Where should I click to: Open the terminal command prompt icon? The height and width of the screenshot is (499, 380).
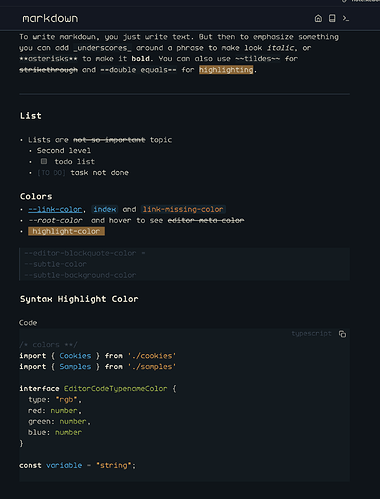(346, 18)
